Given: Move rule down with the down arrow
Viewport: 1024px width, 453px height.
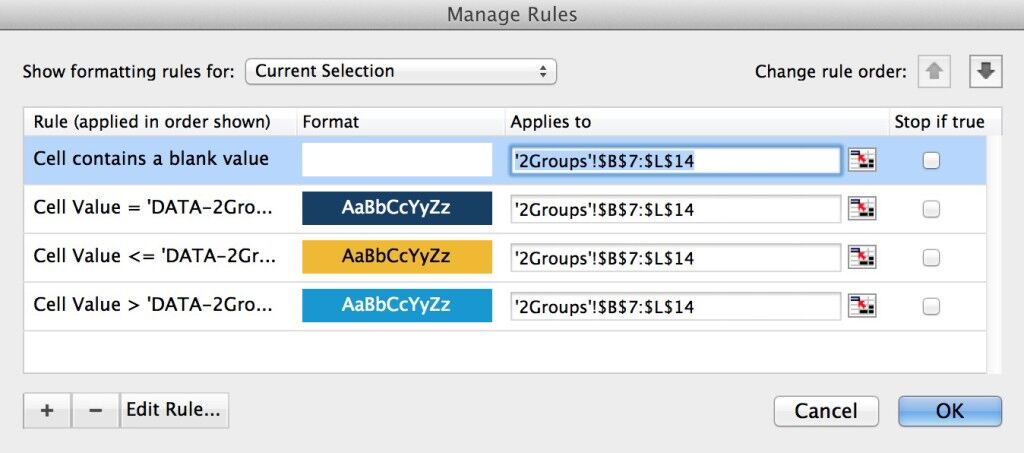Looking at the screenshot, I should (x=985, y=72).
